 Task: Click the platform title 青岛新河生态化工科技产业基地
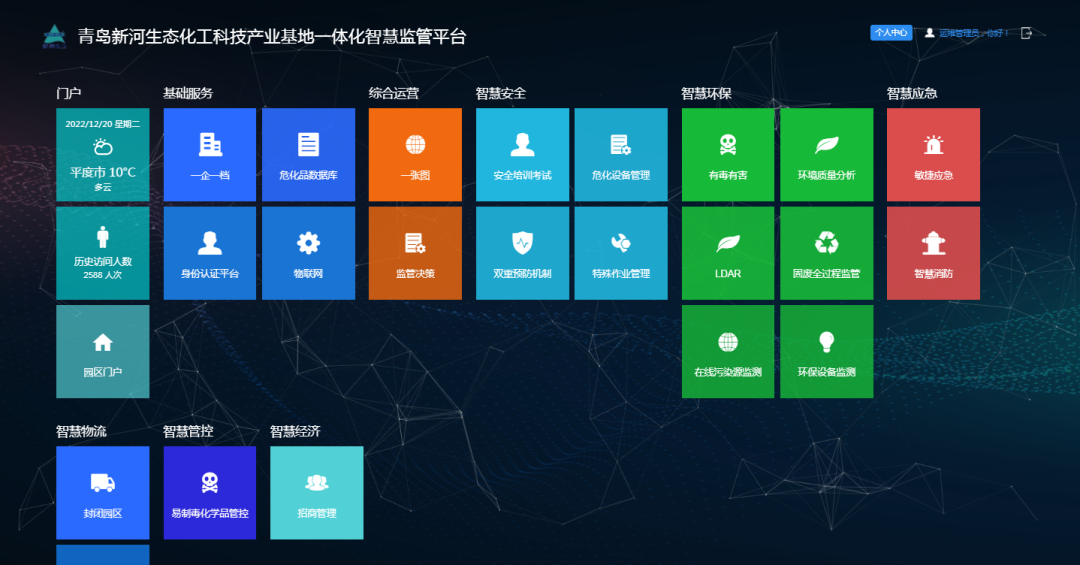pos(272,37)
